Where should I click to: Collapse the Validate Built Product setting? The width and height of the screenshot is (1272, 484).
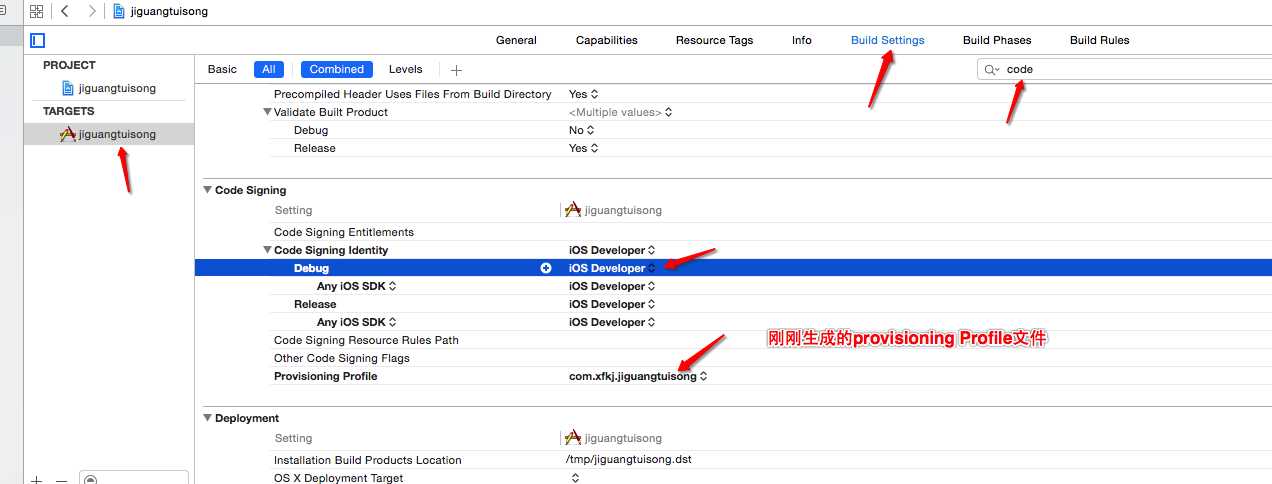point(267,112)
